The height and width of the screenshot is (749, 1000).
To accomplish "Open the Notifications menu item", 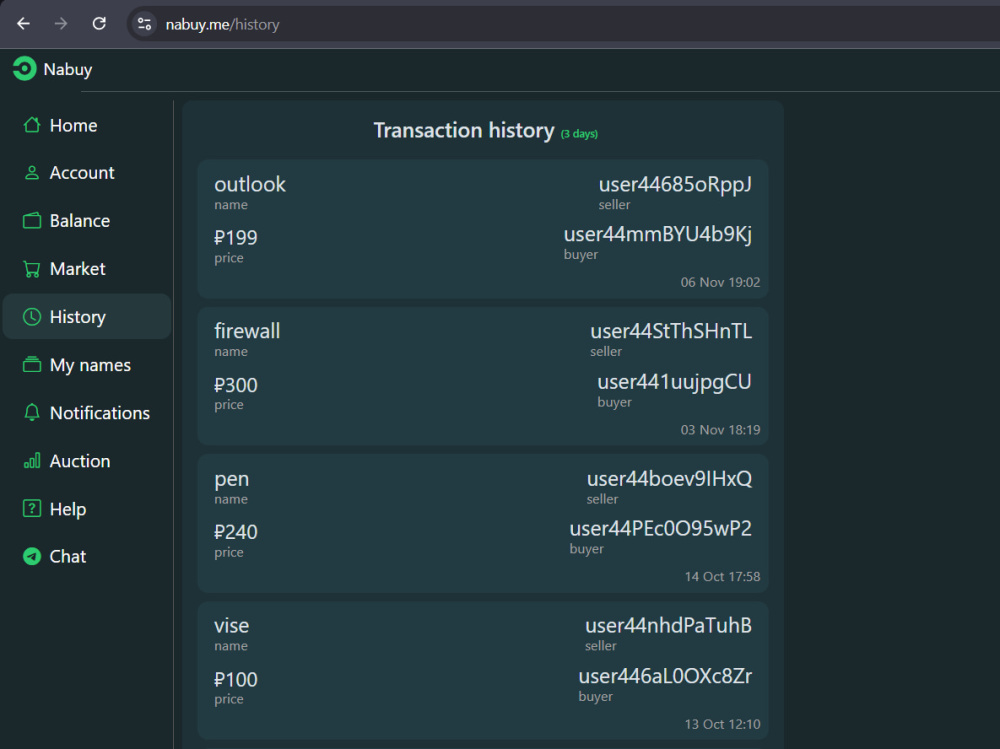I will tap(87, 413).
